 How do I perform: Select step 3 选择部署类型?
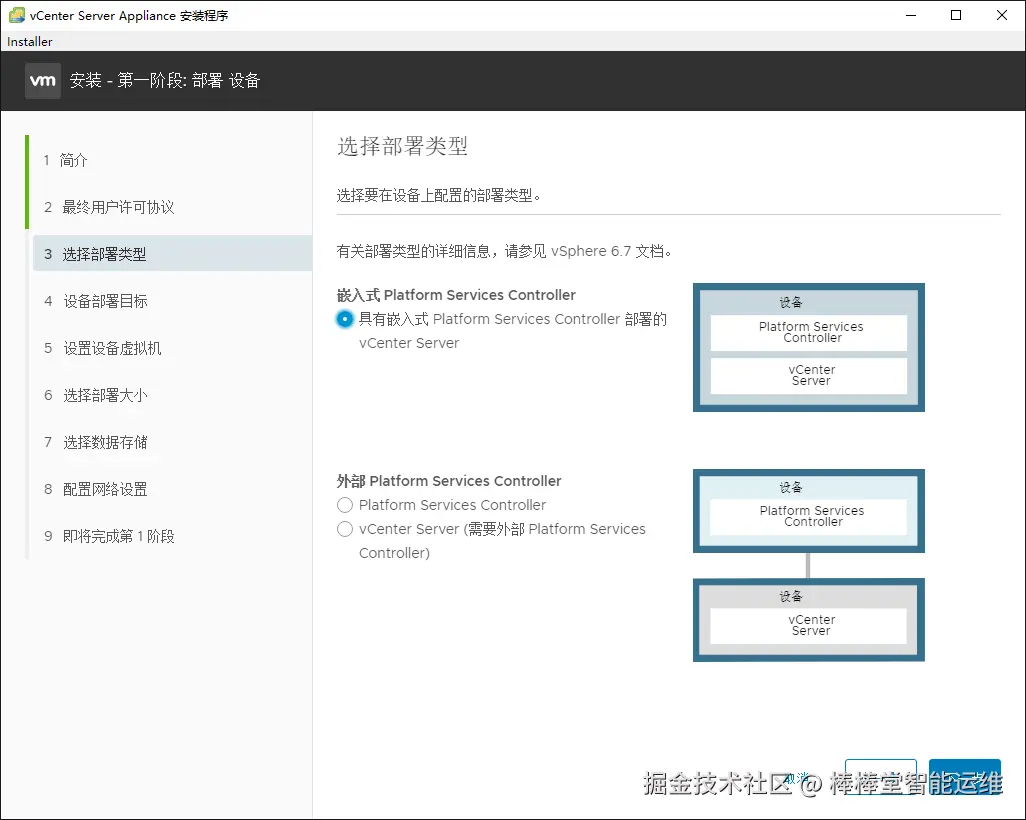(172, 253)
